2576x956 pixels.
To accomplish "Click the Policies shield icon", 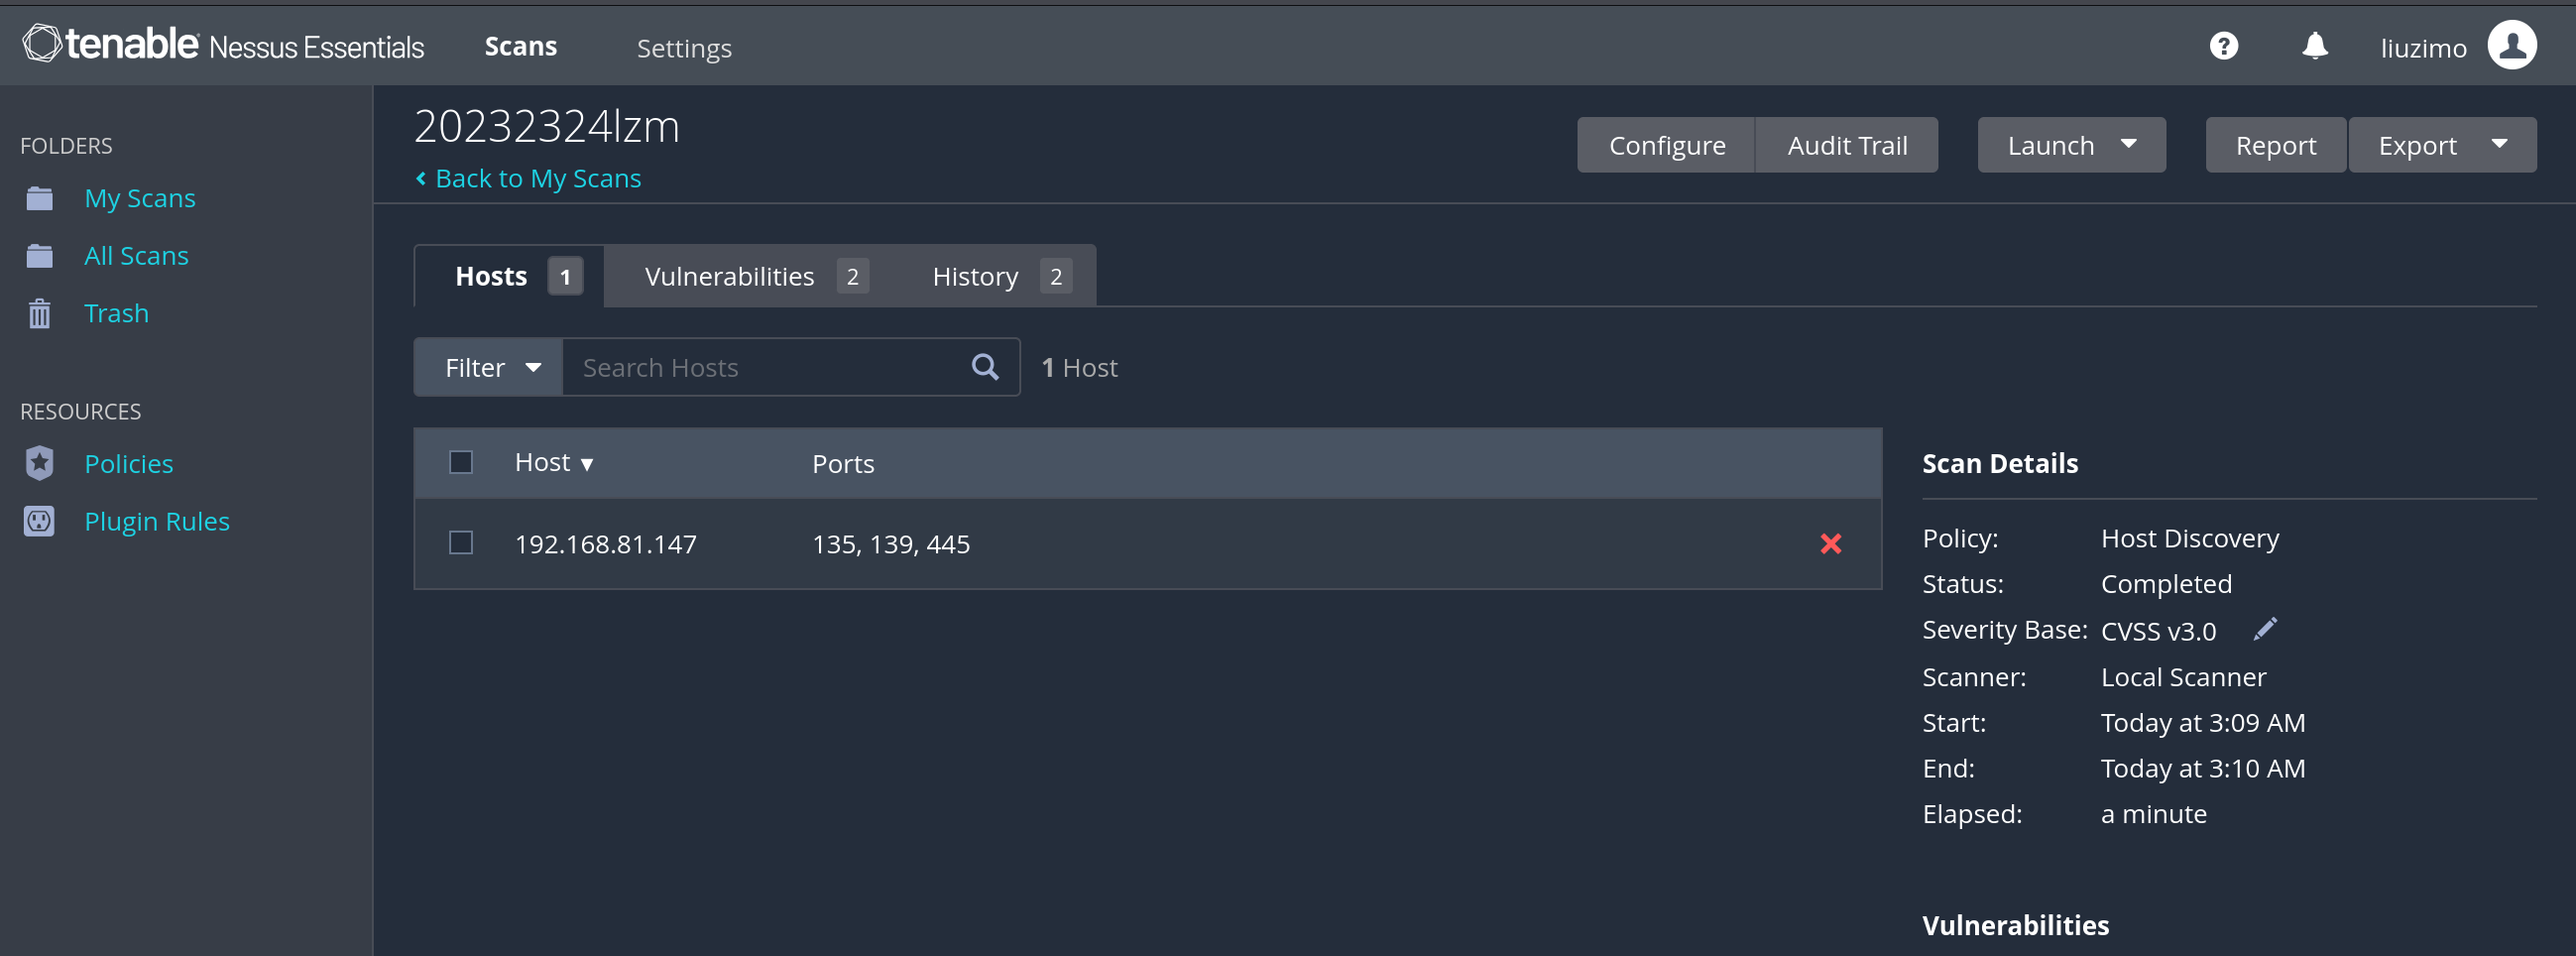I will pyautogui.click(x=40, y=464).
